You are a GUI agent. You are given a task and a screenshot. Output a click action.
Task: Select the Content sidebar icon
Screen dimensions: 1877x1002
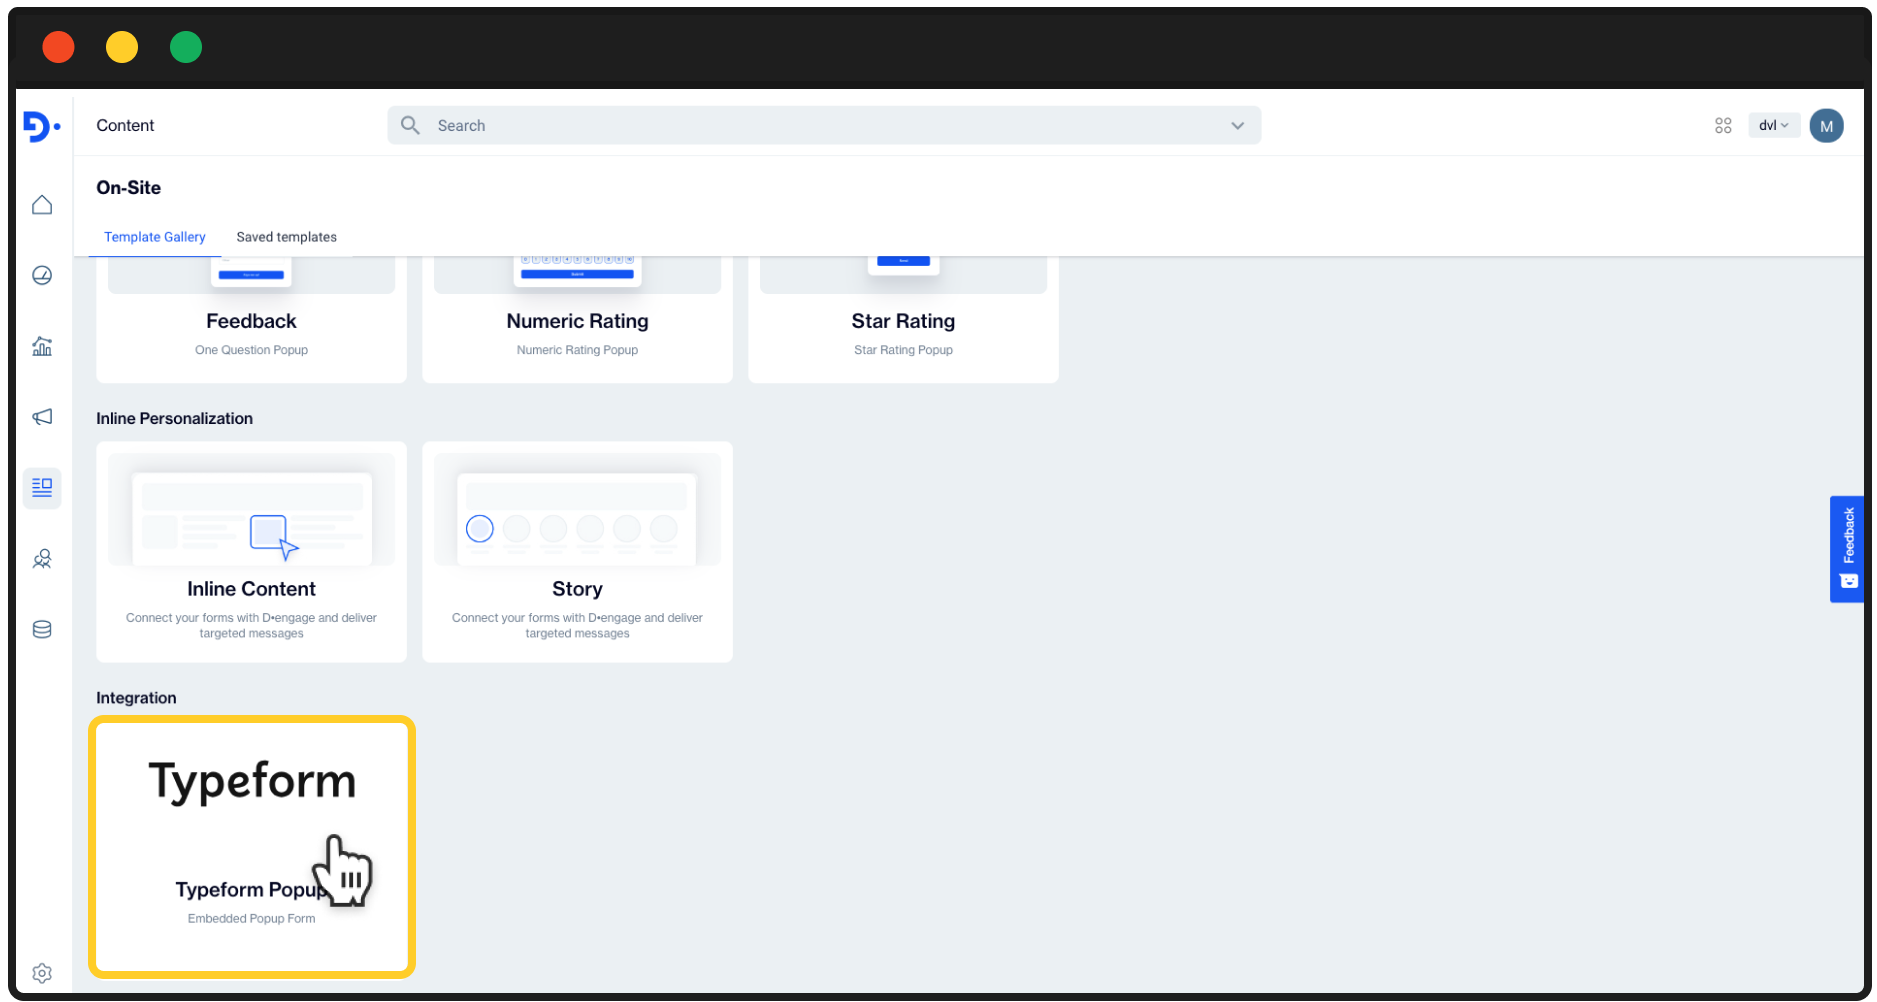click(42, 488)
